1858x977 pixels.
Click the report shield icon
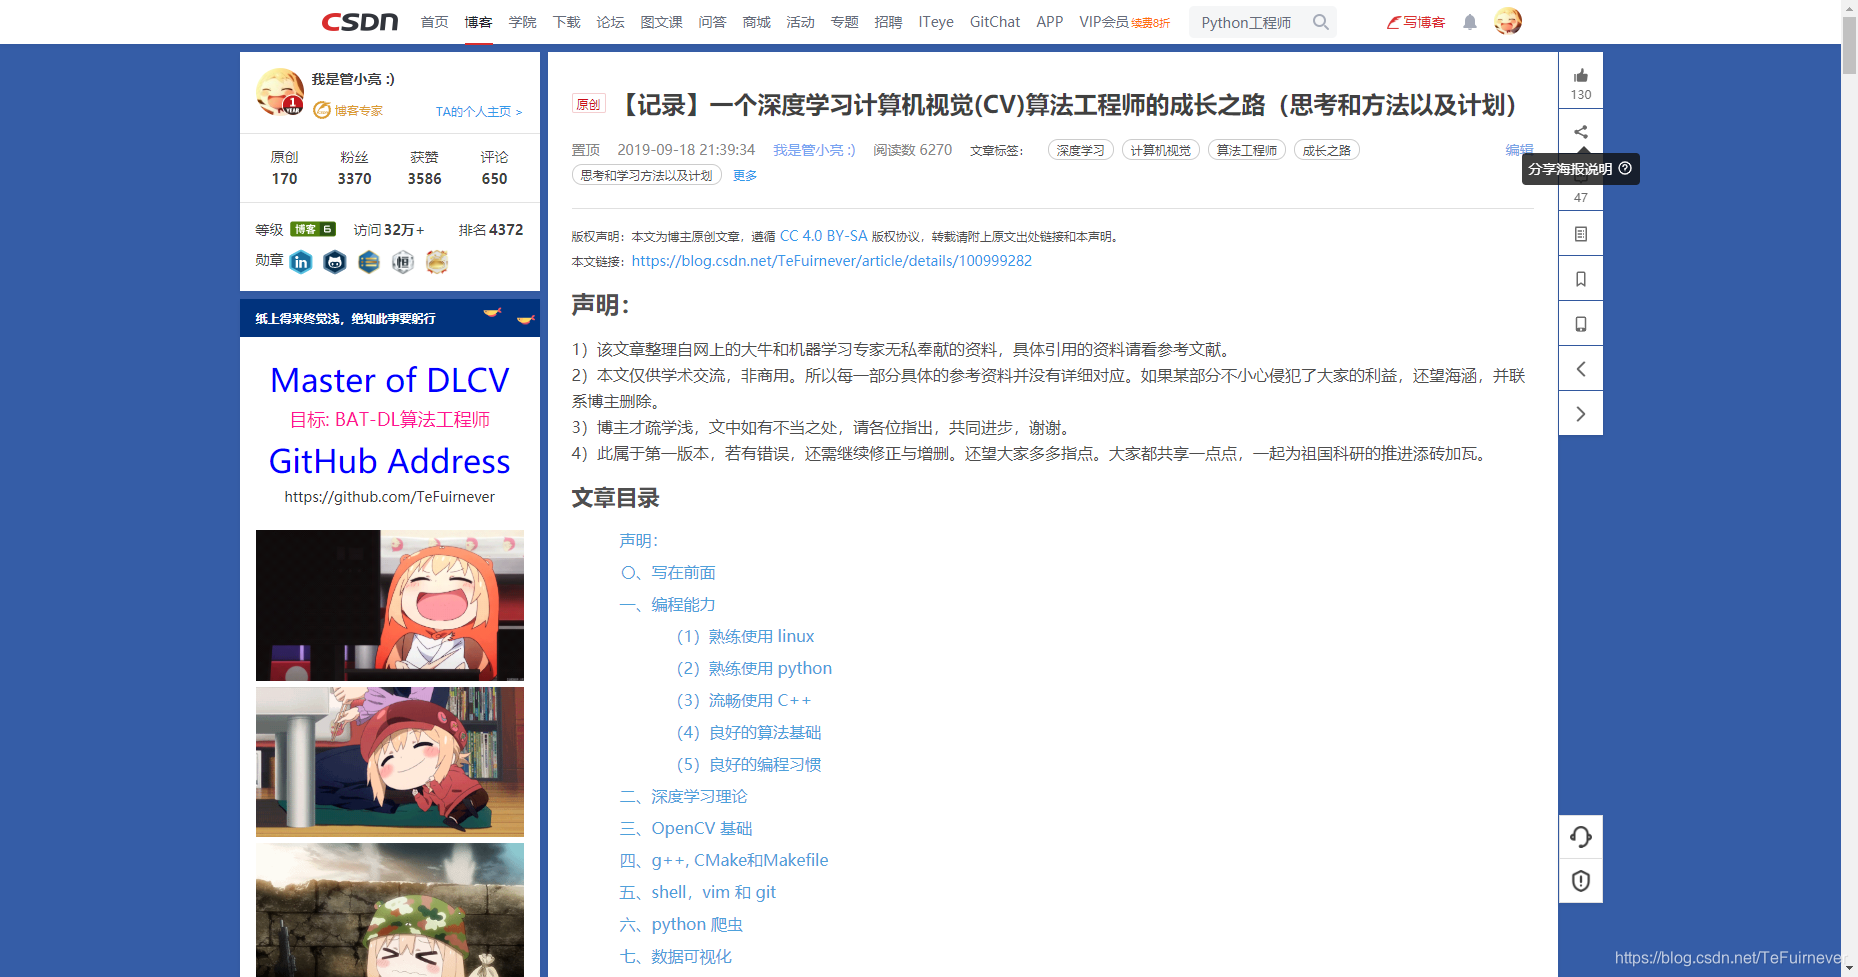coord(1580,881)
